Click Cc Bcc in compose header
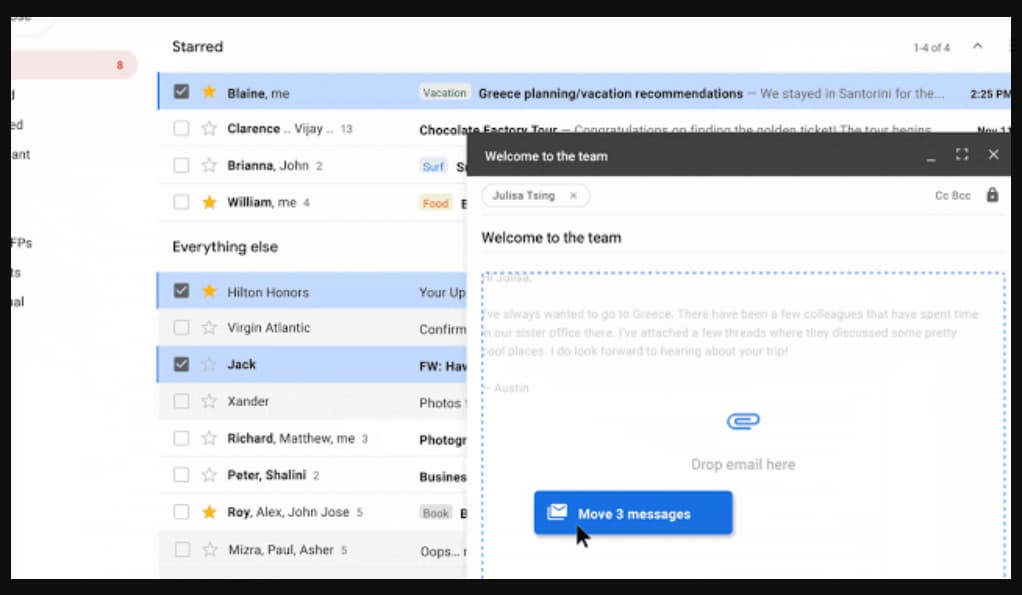1022x595 pixels. pyautogui.click(x=952, y=196)
